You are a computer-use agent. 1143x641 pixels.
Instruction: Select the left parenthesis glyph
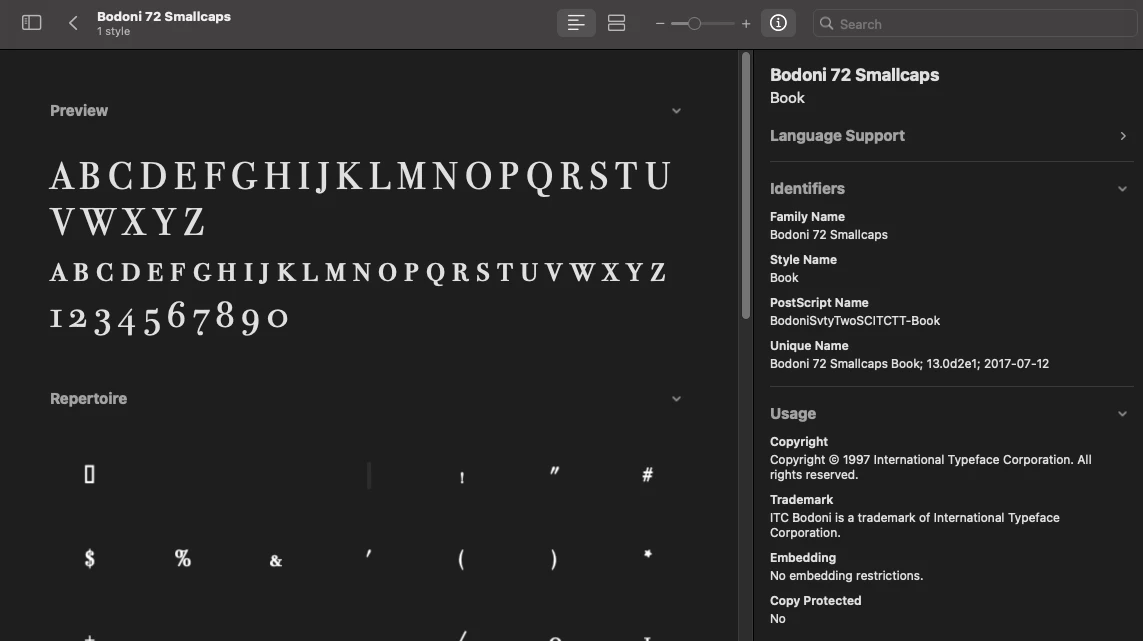point(461,559)
